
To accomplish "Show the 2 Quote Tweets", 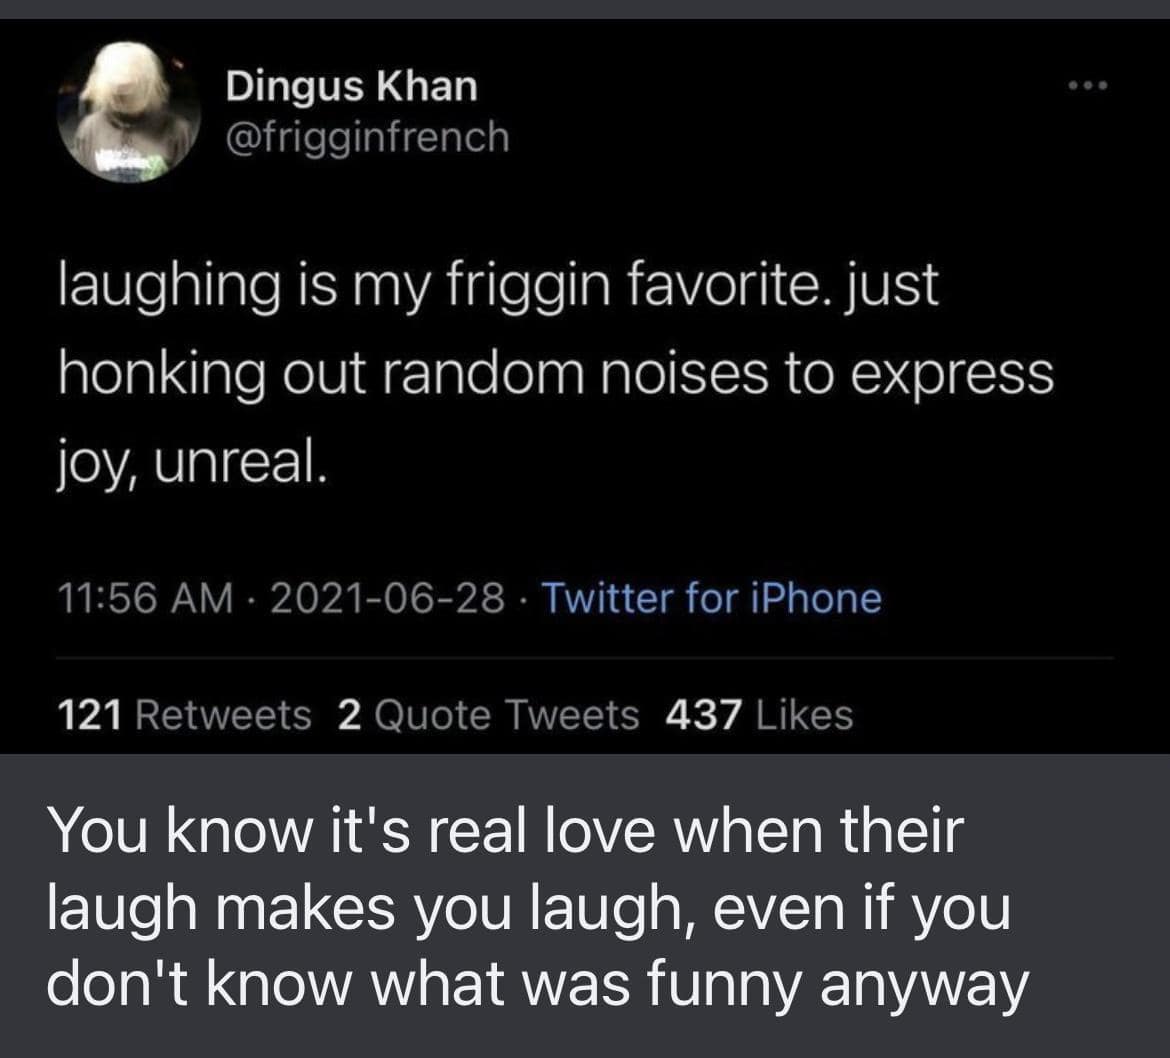I will tap(488, 715).
